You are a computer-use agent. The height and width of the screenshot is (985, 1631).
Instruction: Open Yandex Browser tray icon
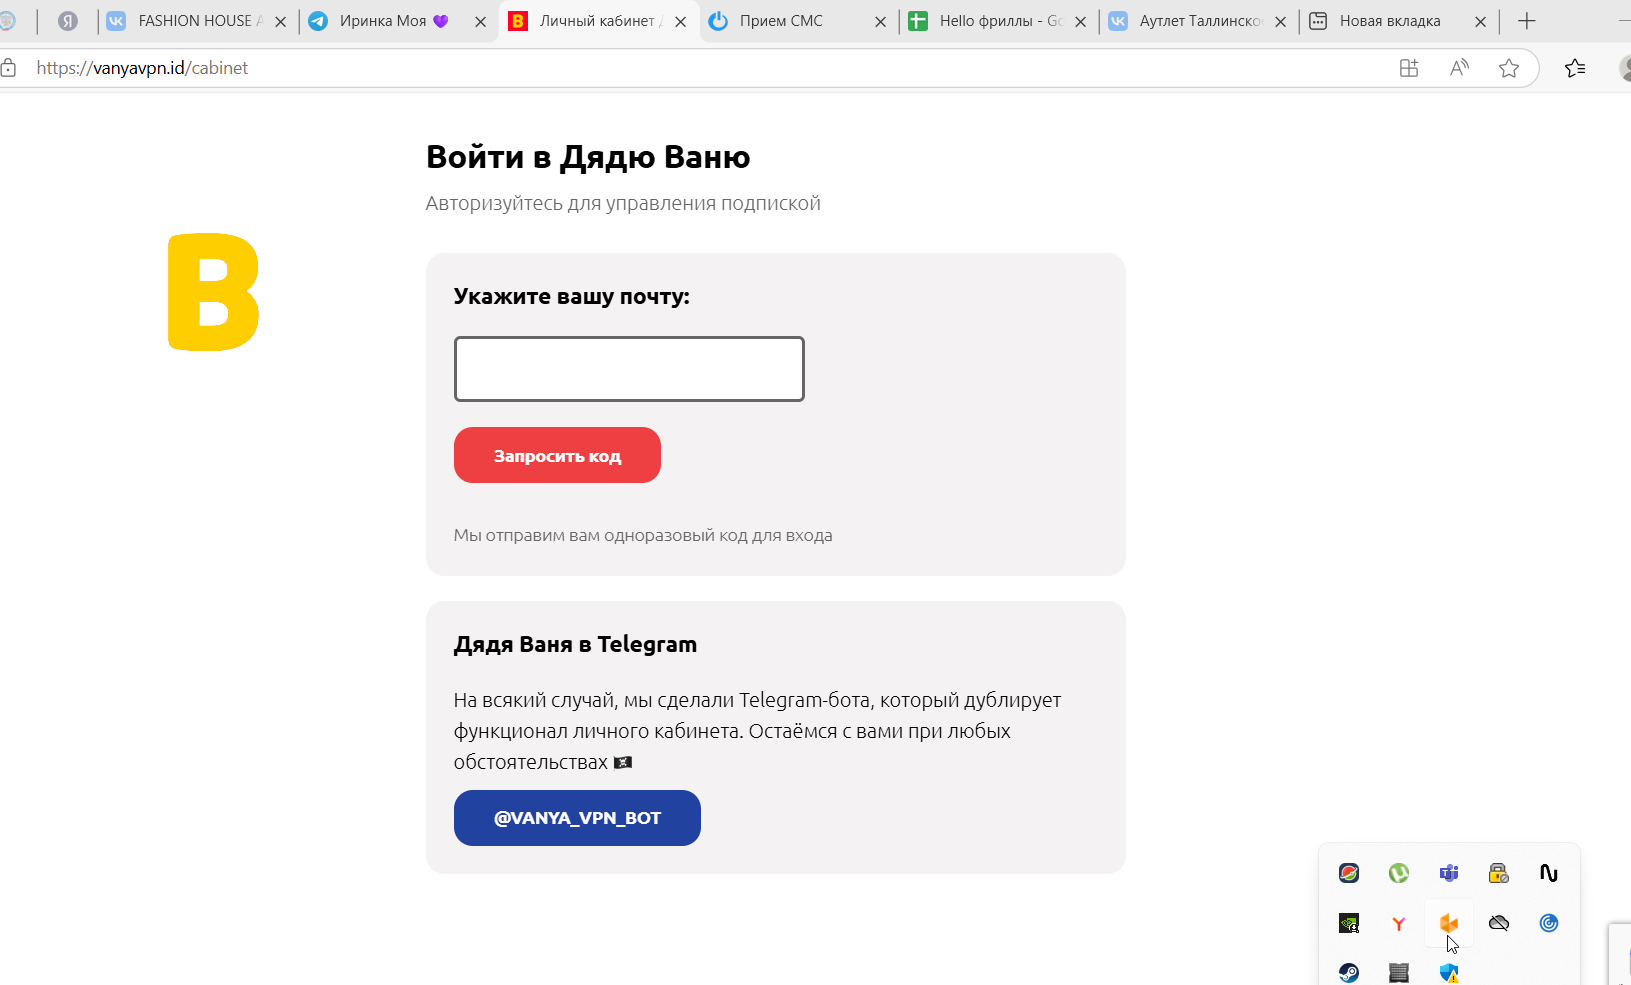click(1398, 923)
